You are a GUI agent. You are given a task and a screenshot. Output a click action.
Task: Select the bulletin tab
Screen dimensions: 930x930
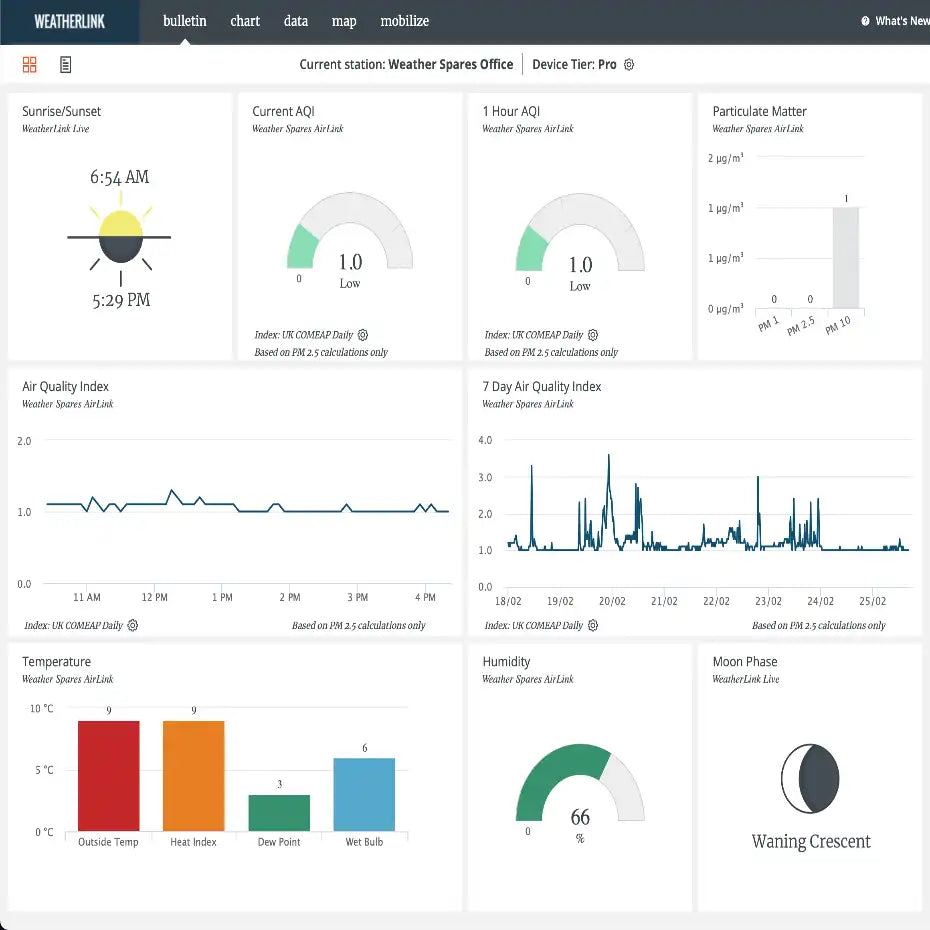tap(185, 21)
